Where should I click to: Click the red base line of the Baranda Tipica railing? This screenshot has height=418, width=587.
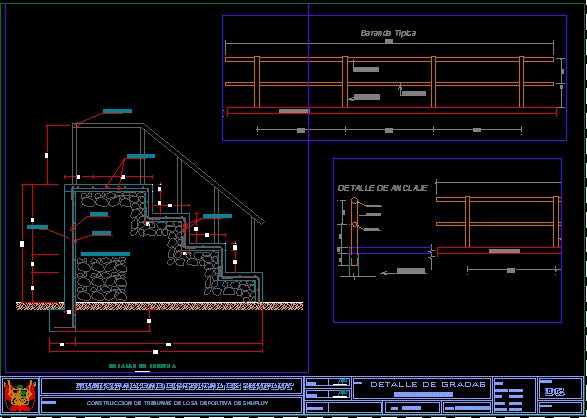click(392, 111)
